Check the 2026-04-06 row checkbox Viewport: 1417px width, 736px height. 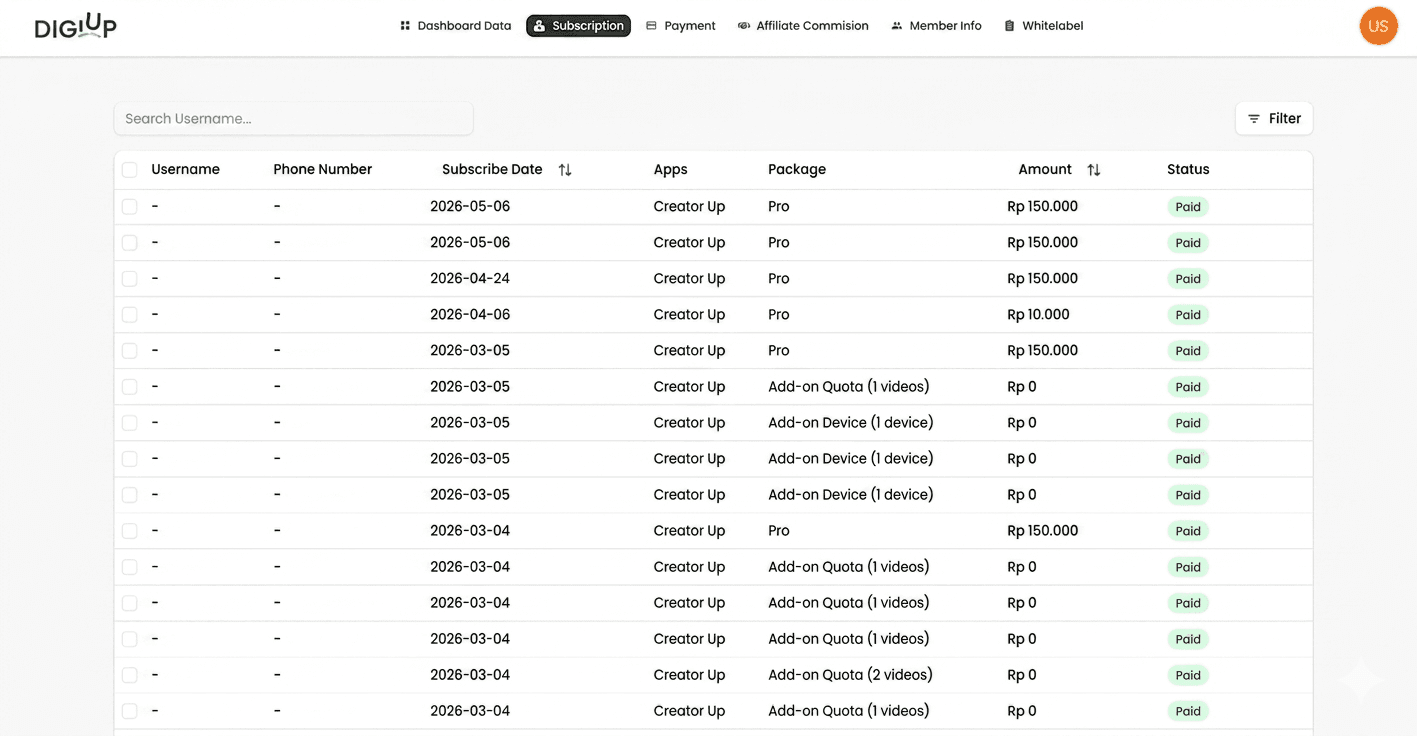pyautogui.click(x=130, y=315)
